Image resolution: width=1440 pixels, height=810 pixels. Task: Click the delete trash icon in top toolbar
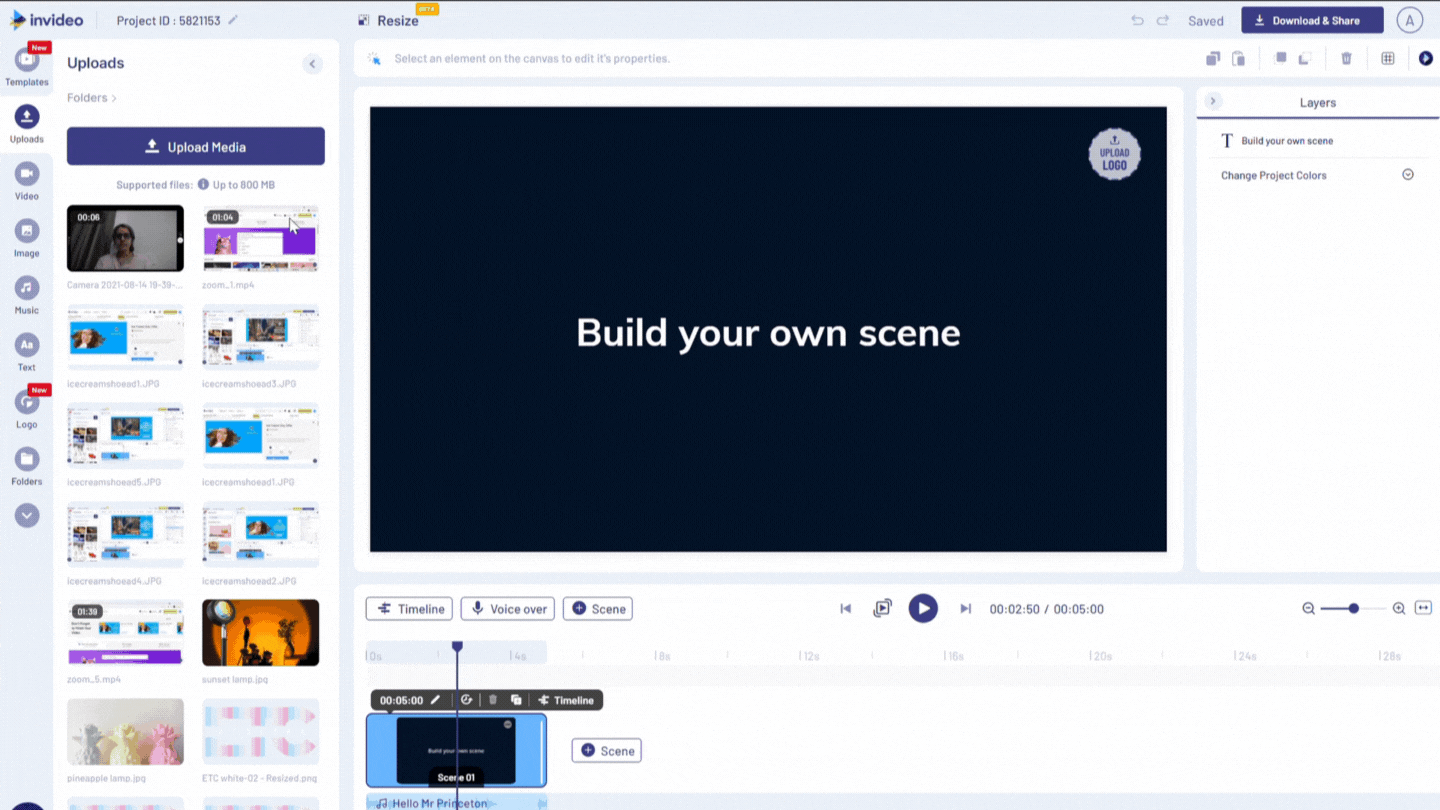click(x=1346, y=59)
